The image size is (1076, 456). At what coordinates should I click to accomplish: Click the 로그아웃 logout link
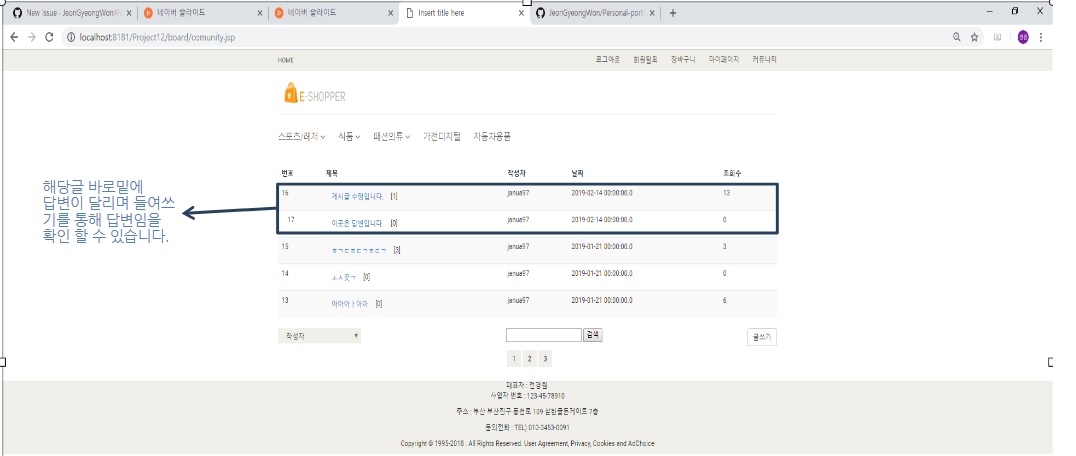coord(607,60)
